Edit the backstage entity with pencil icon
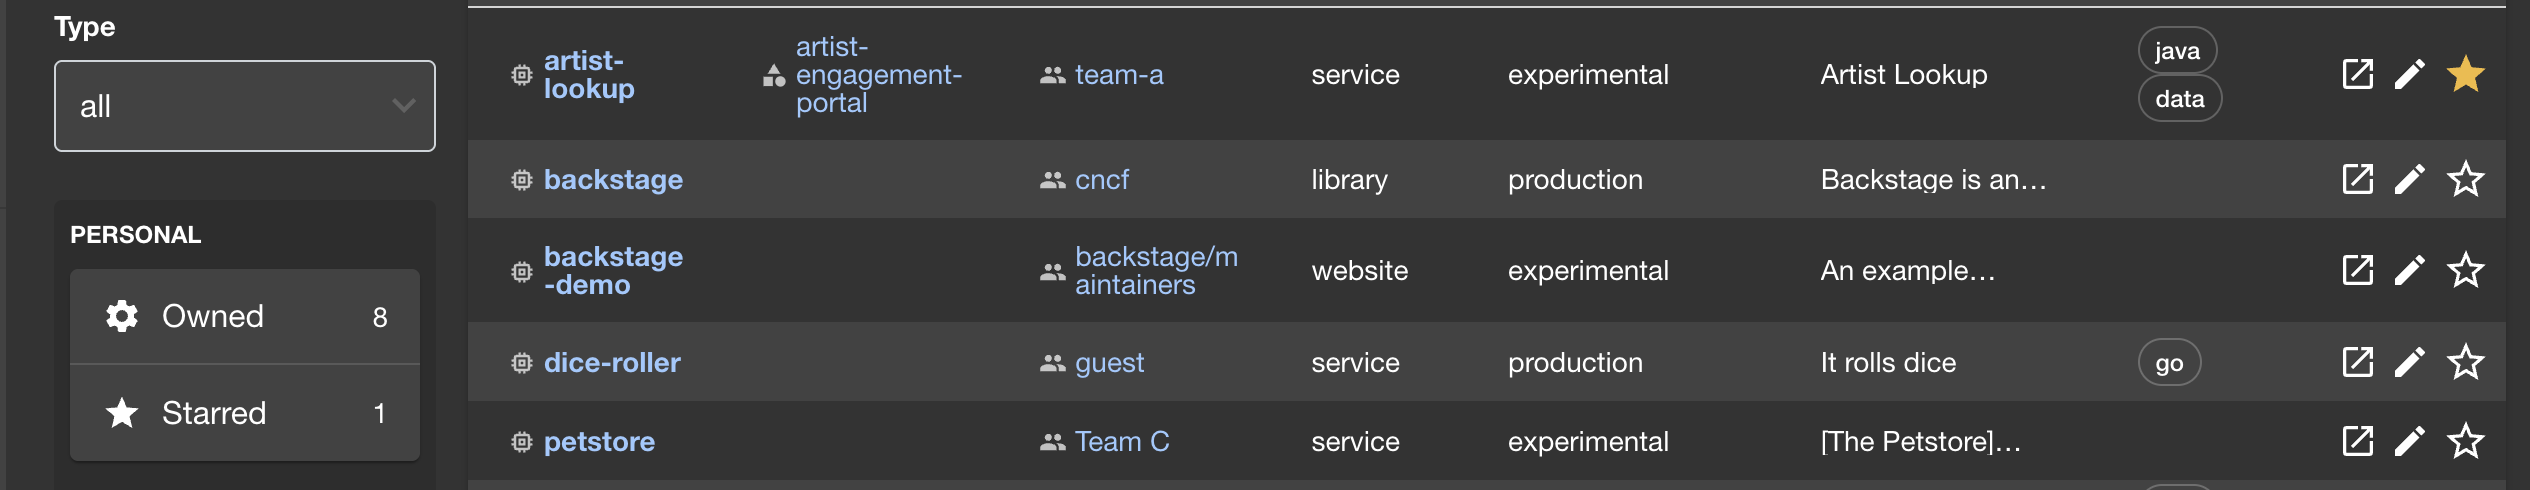 click(x=2409, y=180)
